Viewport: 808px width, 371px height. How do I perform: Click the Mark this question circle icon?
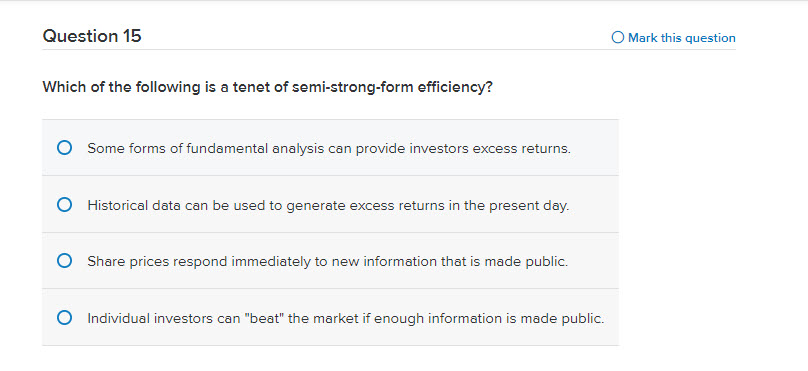[x=617, y=38]
